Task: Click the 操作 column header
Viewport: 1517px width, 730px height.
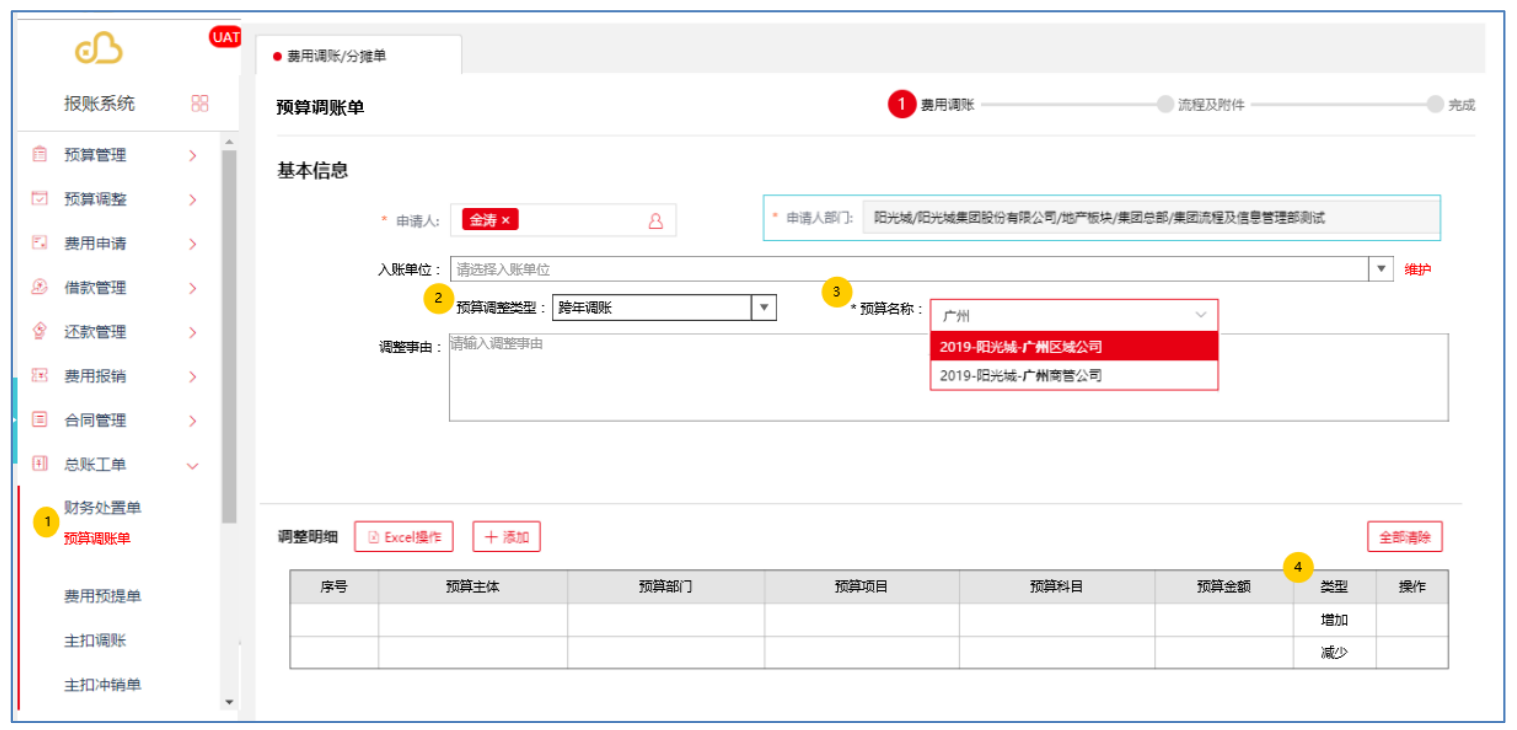Action: click(x=1412, y=587)
